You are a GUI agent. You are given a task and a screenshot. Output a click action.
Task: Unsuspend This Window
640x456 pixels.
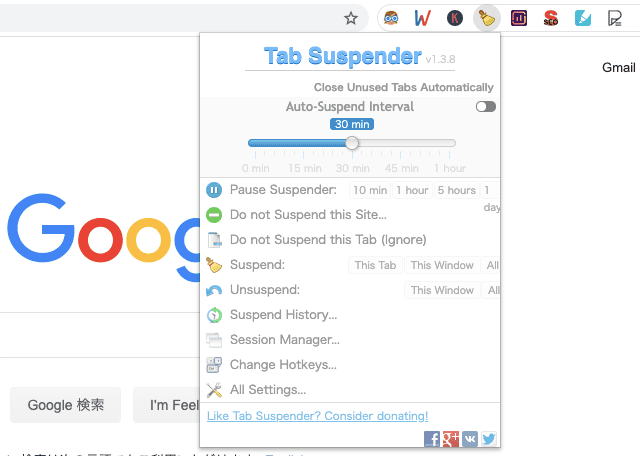(x=442, y=290)
